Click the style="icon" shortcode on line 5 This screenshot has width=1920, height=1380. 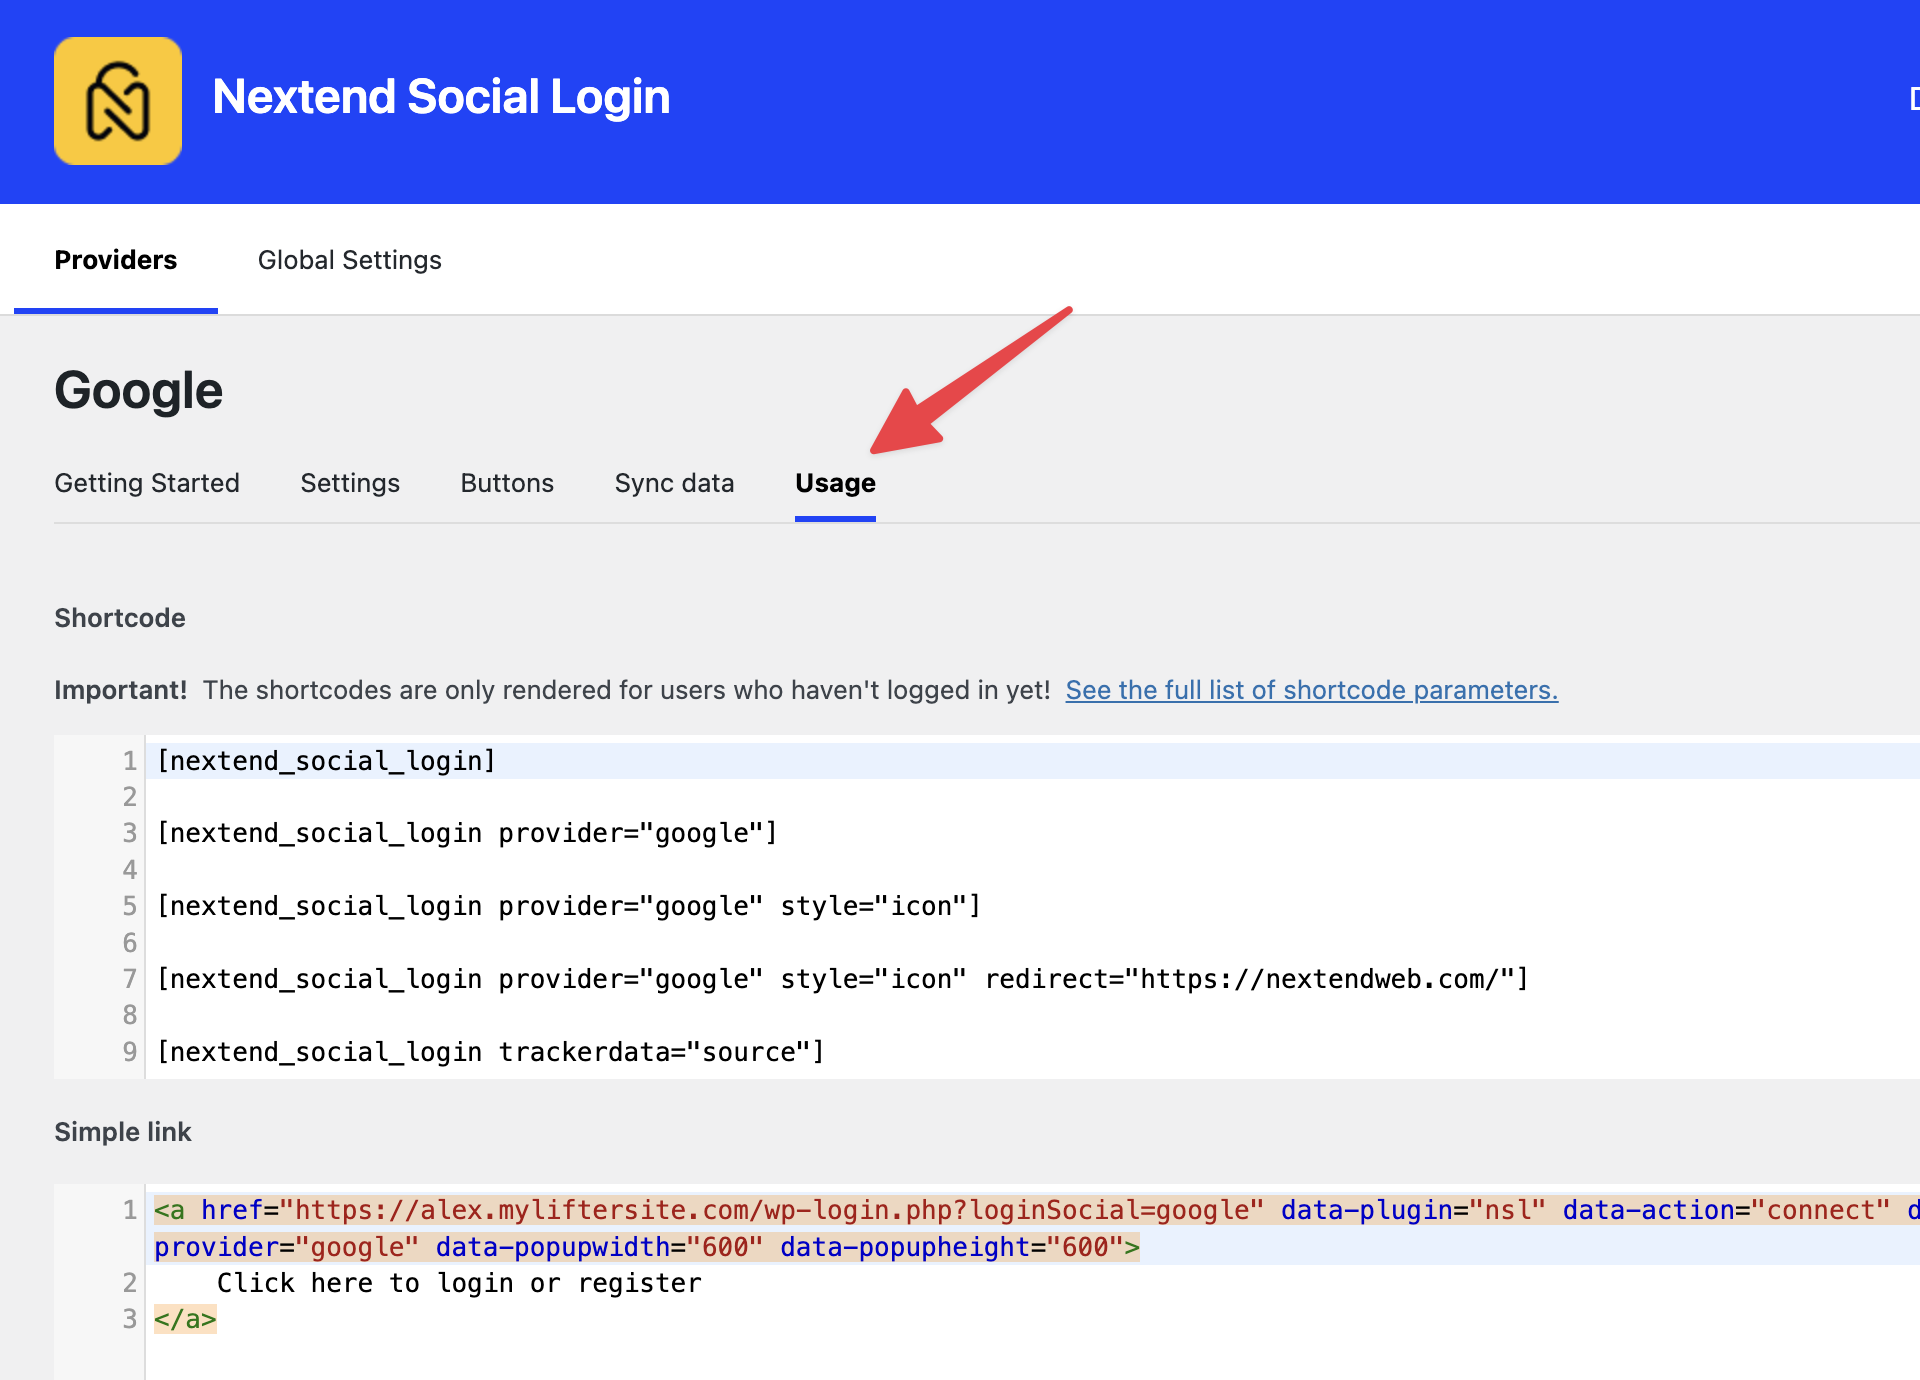569,906
